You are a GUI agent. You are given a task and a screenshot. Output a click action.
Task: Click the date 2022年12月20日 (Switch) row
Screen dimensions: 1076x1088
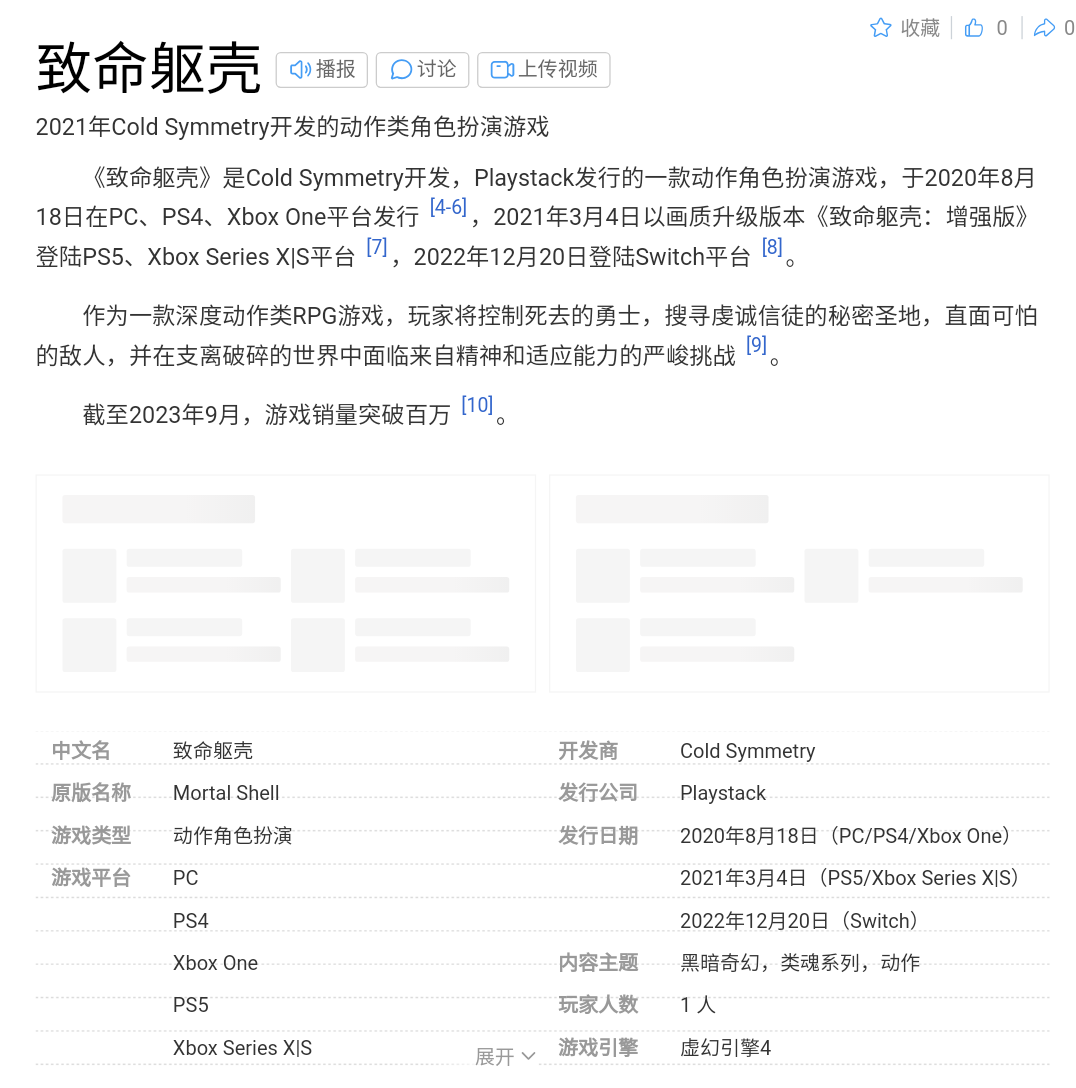(799, 921)
